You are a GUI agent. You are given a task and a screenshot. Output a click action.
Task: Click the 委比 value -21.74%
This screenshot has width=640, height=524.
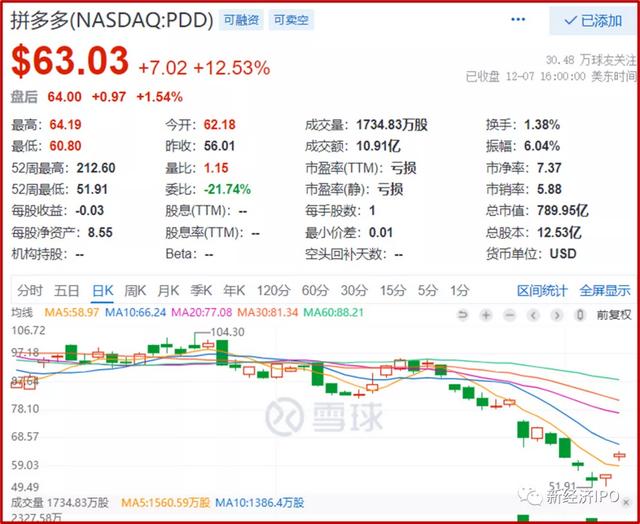click(227, 189)
